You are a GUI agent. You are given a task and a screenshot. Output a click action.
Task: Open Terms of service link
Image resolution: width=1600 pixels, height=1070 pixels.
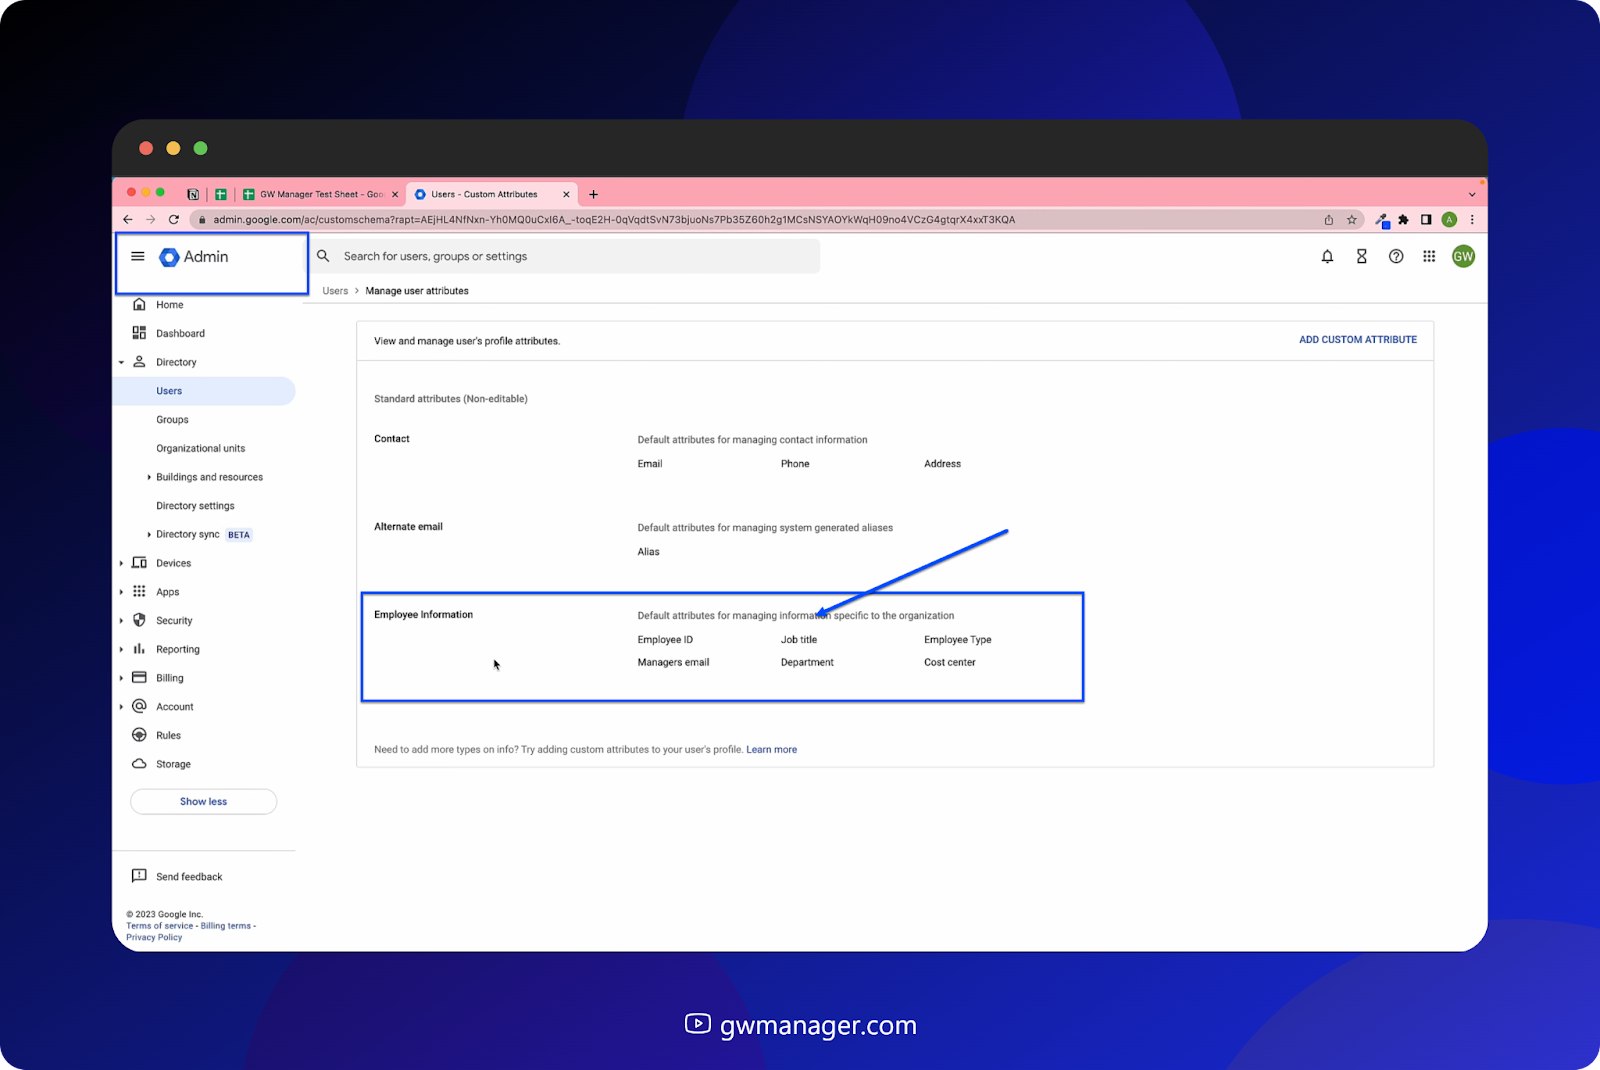(x=159, y=926)
